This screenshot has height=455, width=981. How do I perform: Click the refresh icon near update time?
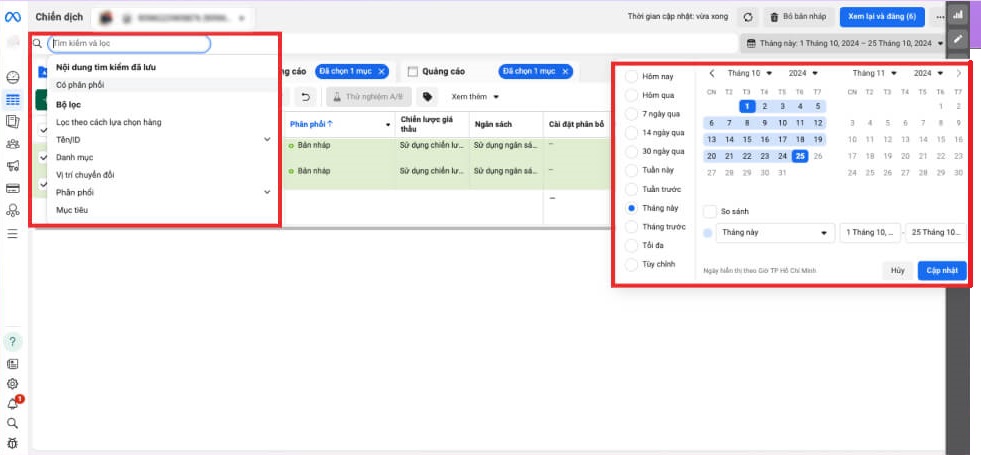[x=747, y=17]
